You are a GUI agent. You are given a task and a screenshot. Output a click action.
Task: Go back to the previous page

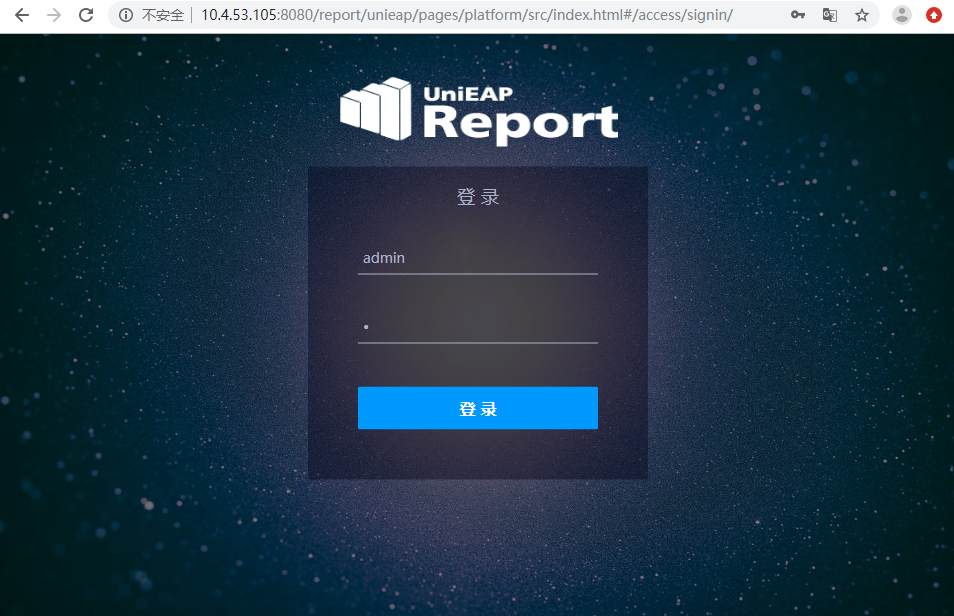point(22,15)
